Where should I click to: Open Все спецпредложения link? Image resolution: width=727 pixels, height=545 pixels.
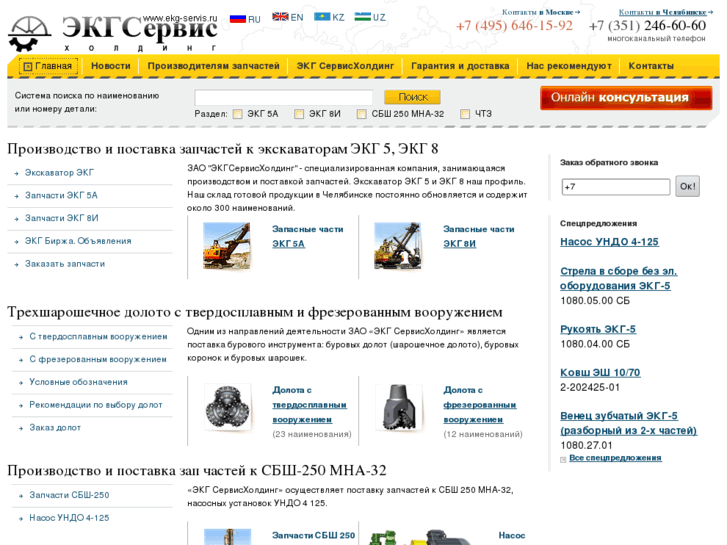pos(615,458)
